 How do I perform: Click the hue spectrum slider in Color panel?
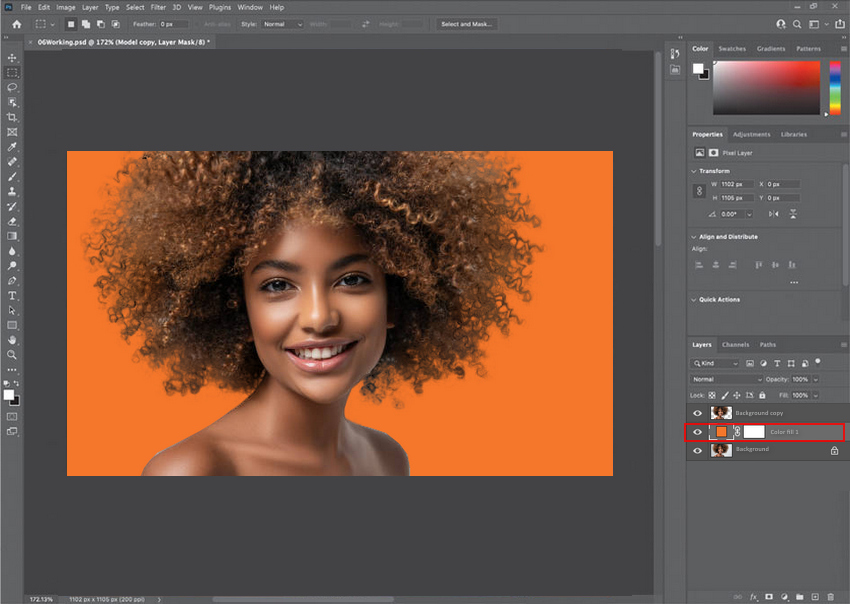[835, 88]
